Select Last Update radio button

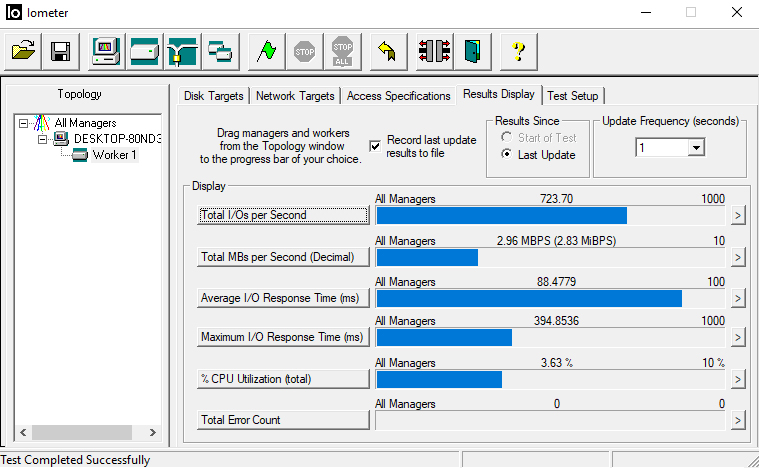[506, 154]
